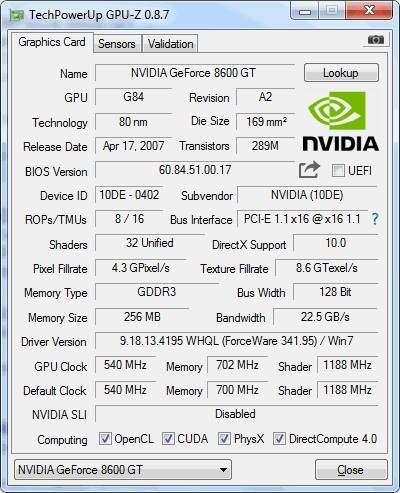This screenshot has height=493, width=400.
Task: Click the Close button at bottom
Action: coord(351,470)
